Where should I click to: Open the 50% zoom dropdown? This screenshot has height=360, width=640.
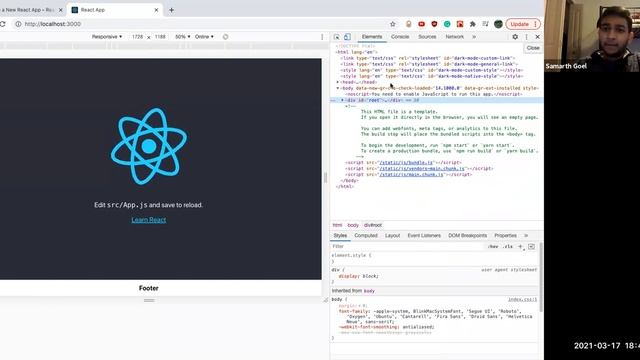[x=182, y=37]
